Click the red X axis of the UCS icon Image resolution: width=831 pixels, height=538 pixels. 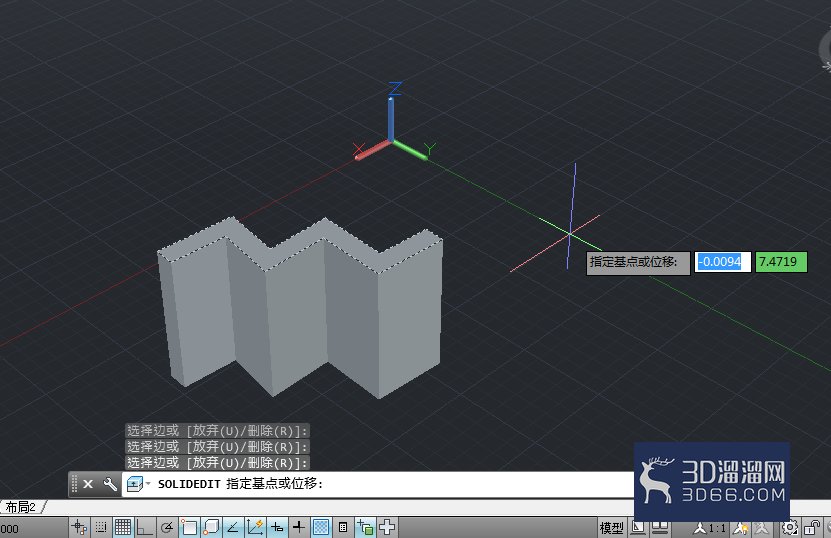tap(372, 151)
